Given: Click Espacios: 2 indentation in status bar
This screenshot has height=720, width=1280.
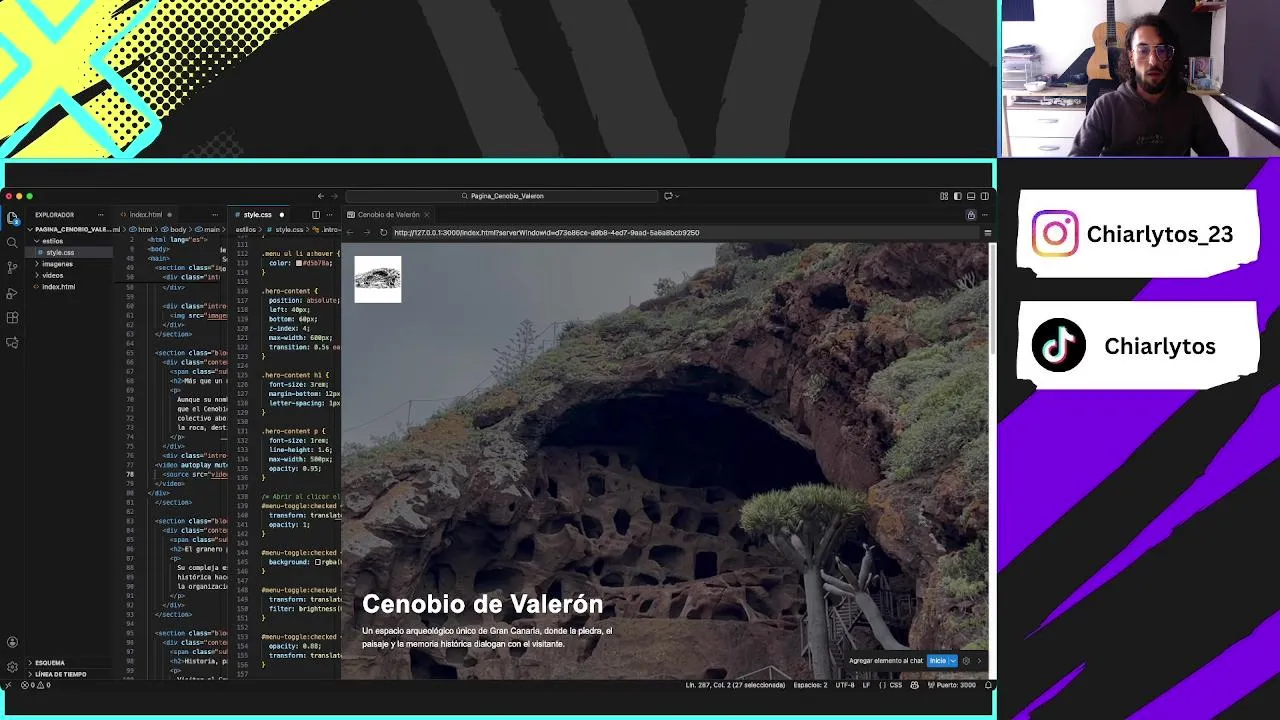Looking at the screenshot, I should point(810,685).
